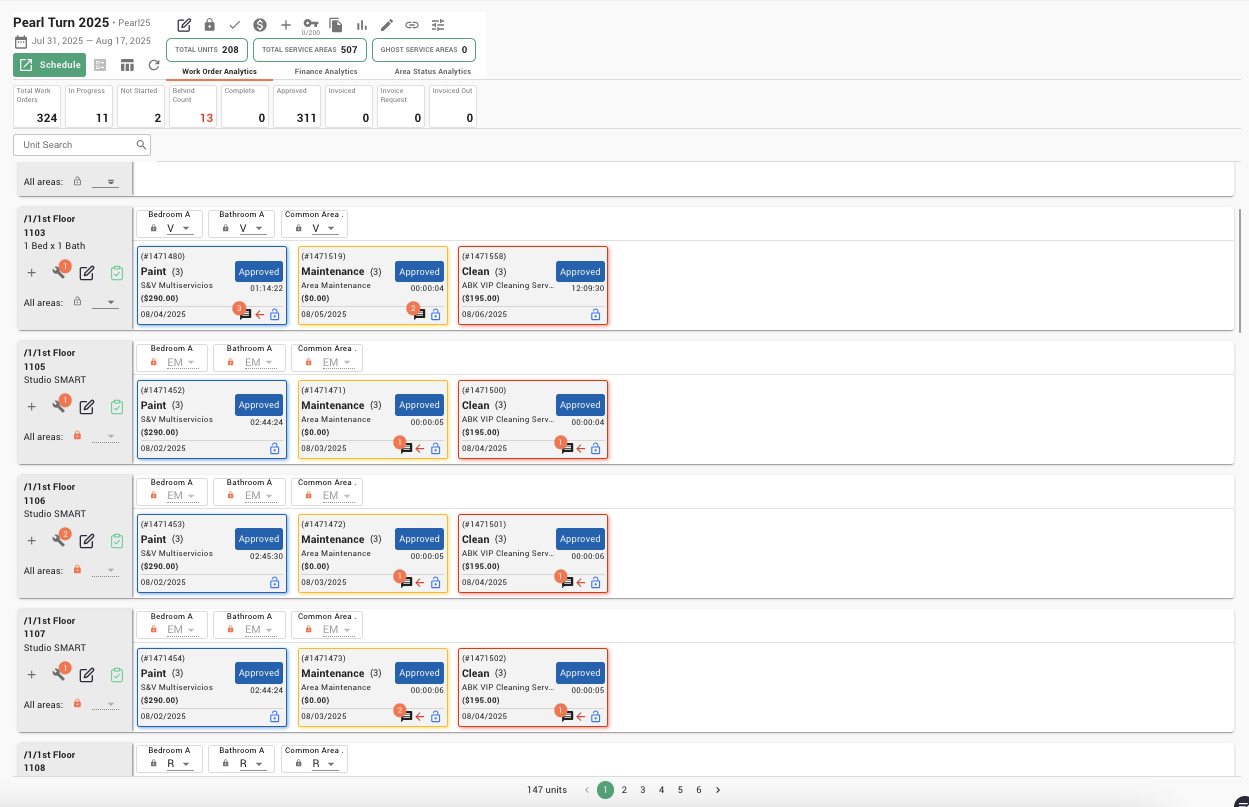Go to page 6 in pagination
Viewport: 1249px width, 807px height.
pyautogui.click(x=699, y=790)
